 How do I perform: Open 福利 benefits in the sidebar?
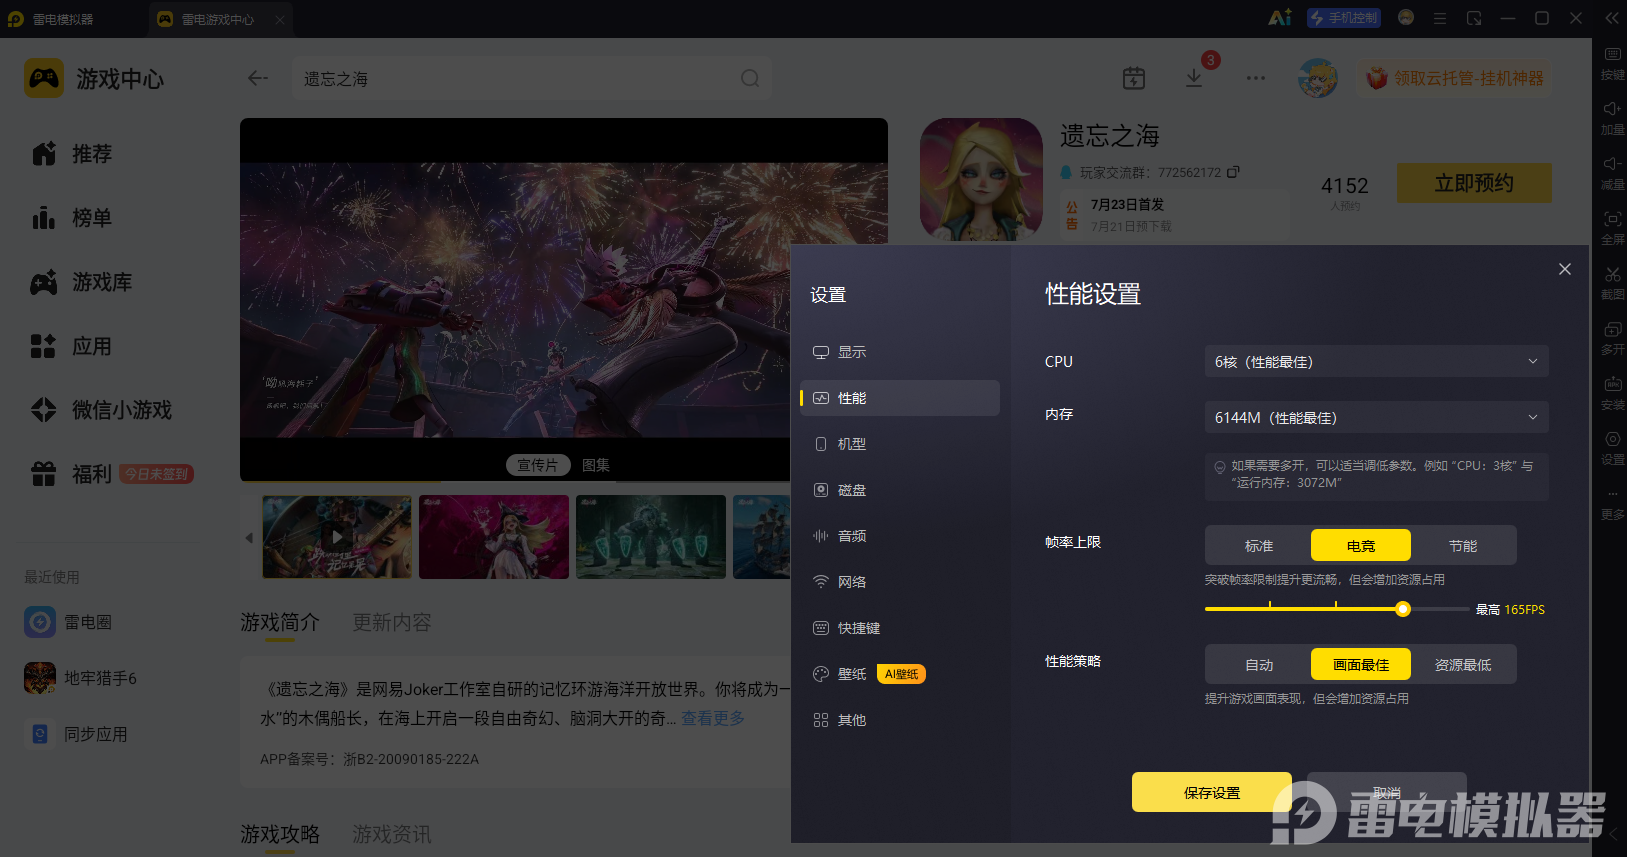113,474
